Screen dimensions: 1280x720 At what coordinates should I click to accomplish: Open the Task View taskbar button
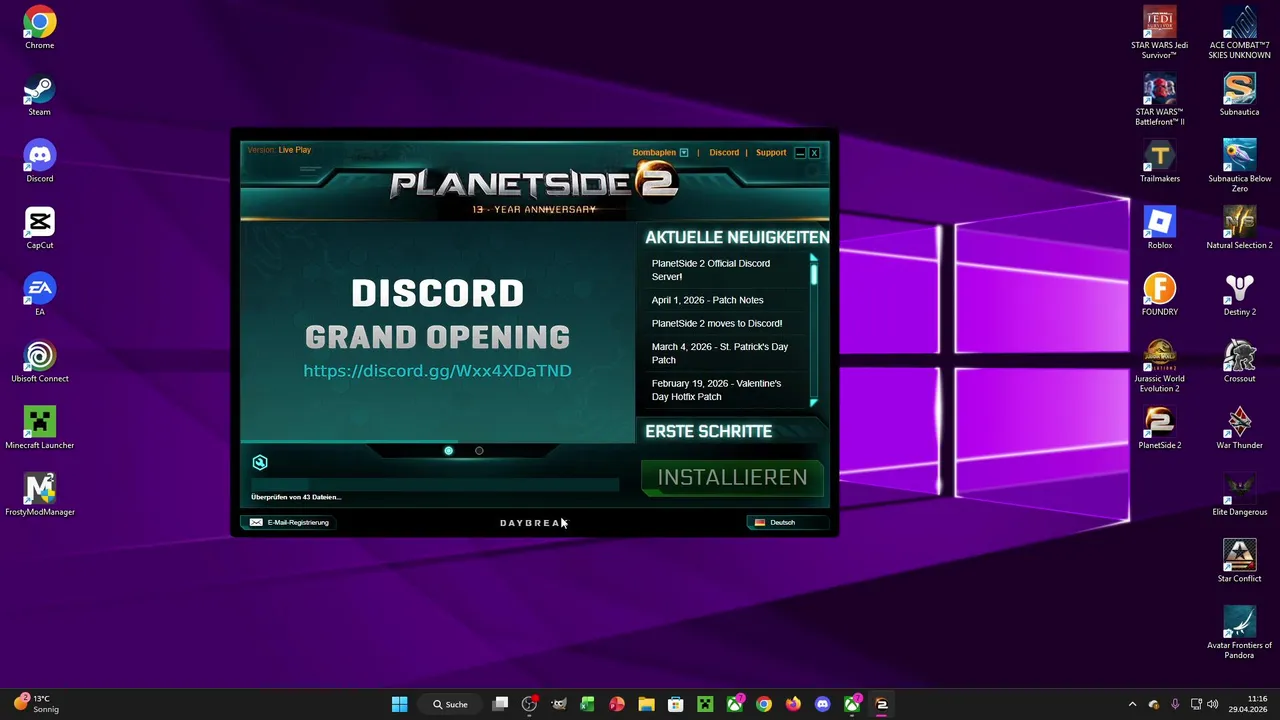[501, 704]
